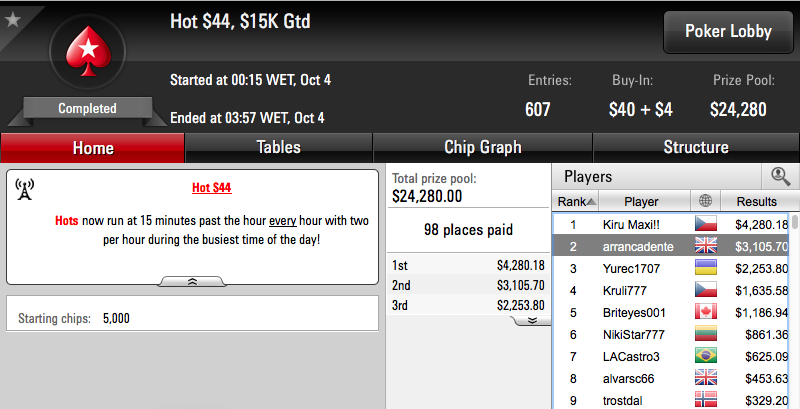Switch to the Tables tab
This screenshot has height=409, width=800.
pos(279,147)
